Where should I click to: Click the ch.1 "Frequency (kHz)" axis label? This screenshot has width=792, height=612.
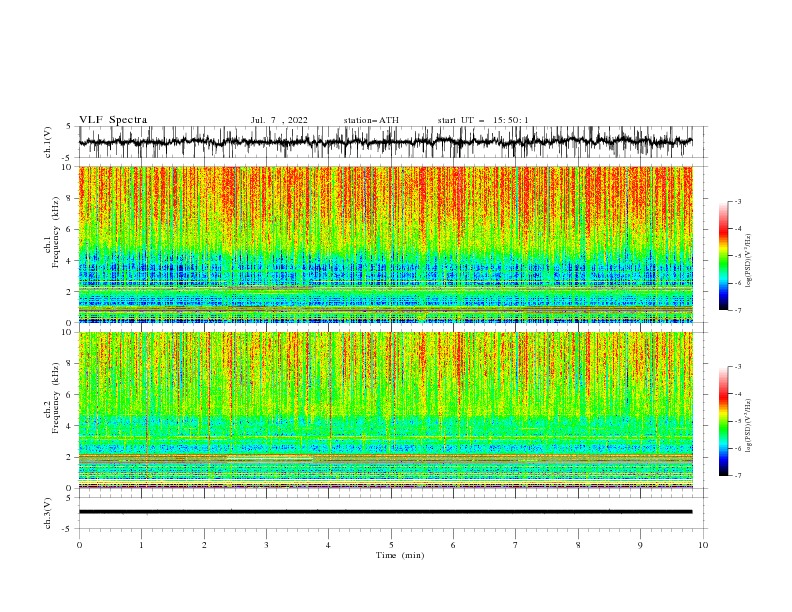click(x=56, y=232)
